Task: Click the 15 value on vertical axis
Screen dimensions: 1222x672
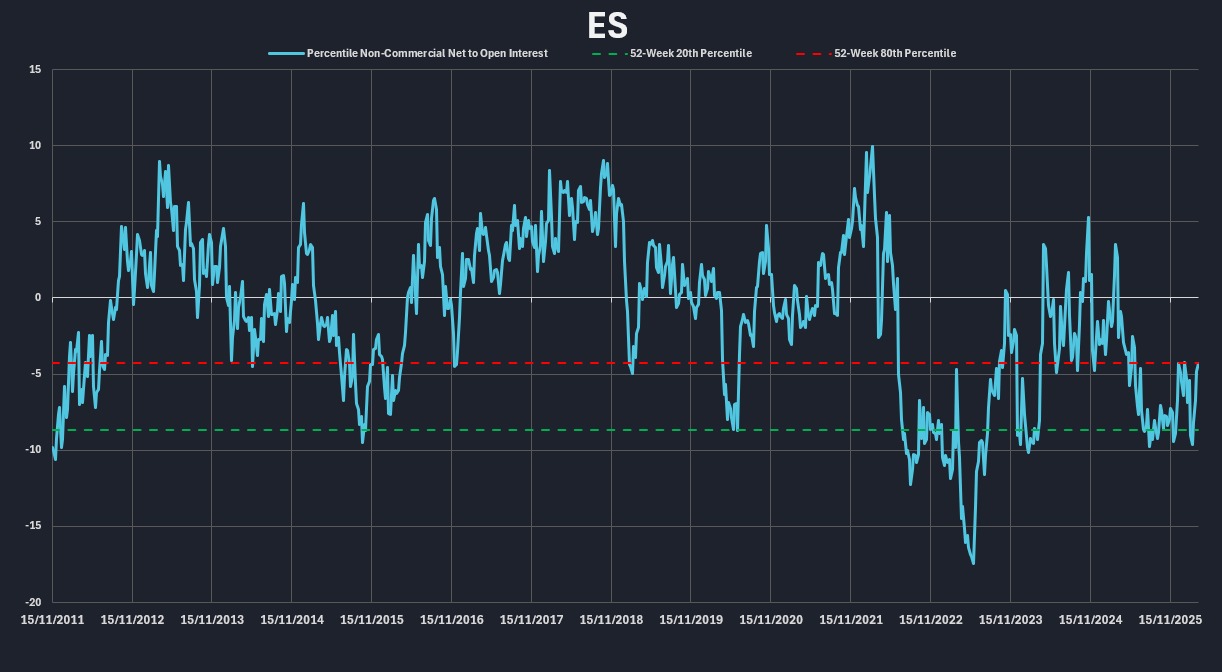Action: [x=35, y=69]
